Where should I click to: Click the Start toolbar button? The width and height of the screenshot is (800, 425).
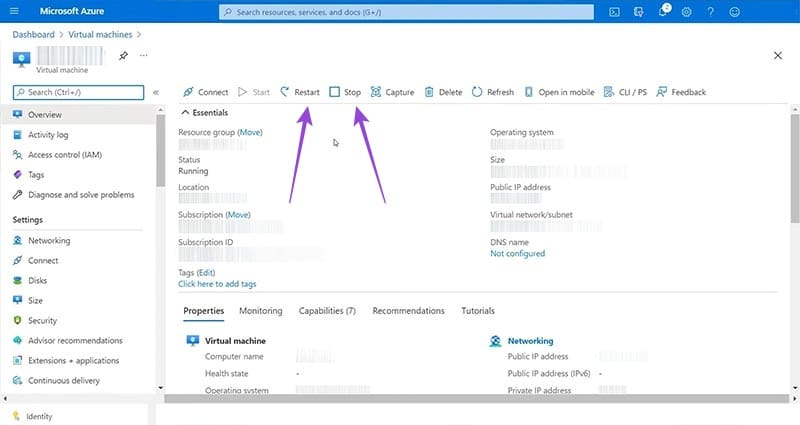pyautogui.click(x=254, y=92)
